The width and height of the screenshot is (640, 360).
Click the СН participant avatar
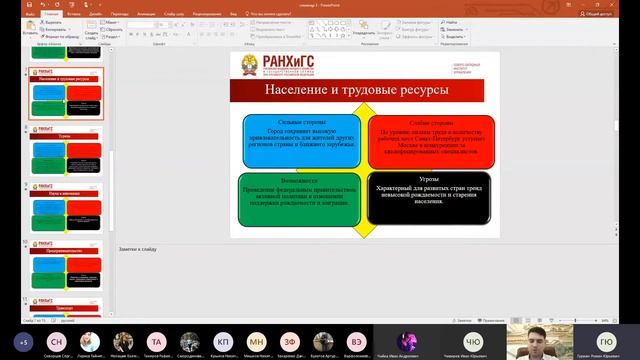pyautogui.click(x=56, y=342)
